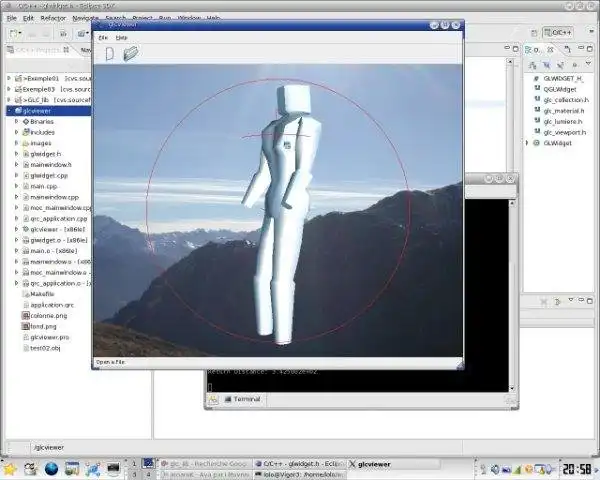Select mainwindow.cpp in the project tree
The image size is (600, 480).
click(52, 197)
